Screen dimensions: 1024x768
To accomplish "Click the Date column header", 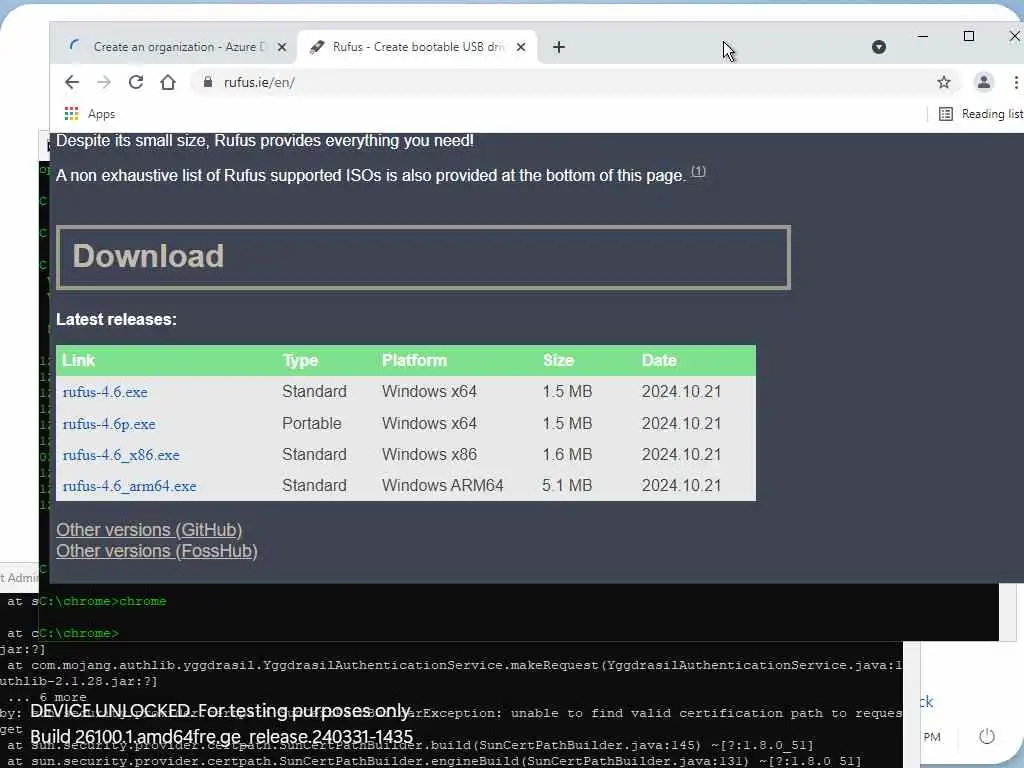I will click(x=659, y=360).
